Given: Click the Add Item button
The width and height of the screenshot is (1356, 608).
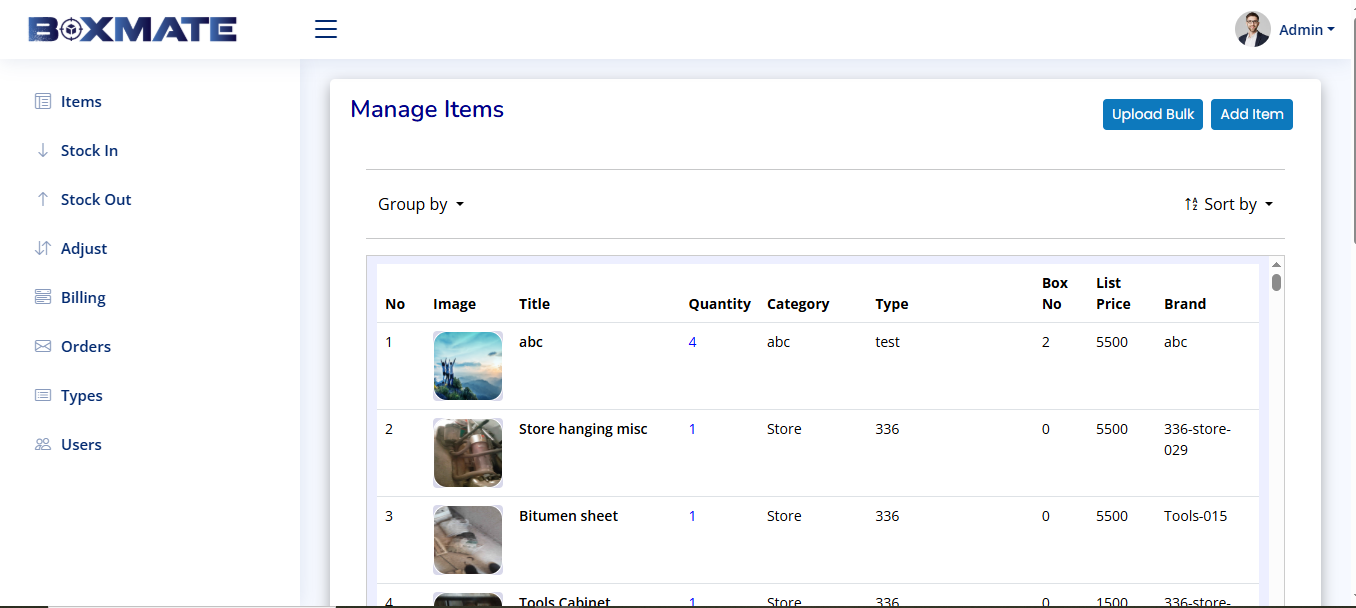Looking at the screenshot, I should coord(1252,114).
